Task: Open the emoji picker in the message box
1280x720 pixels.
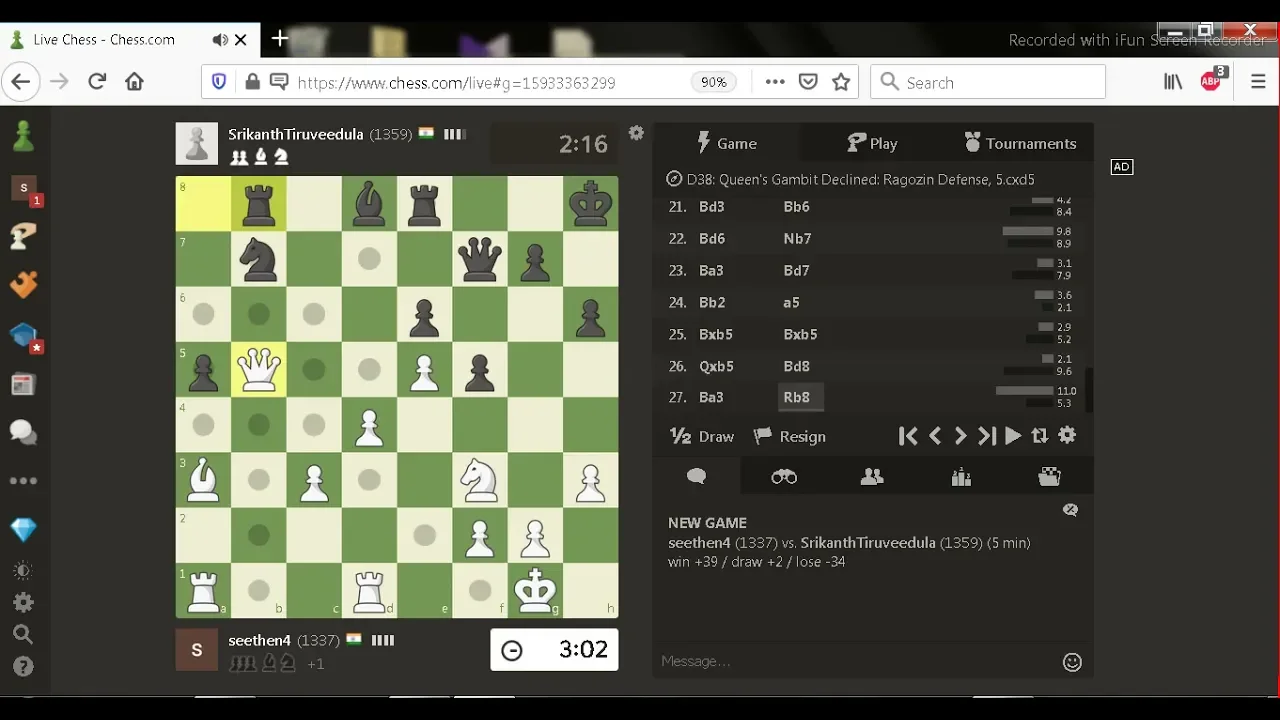Action: (x=1072, y=662)
